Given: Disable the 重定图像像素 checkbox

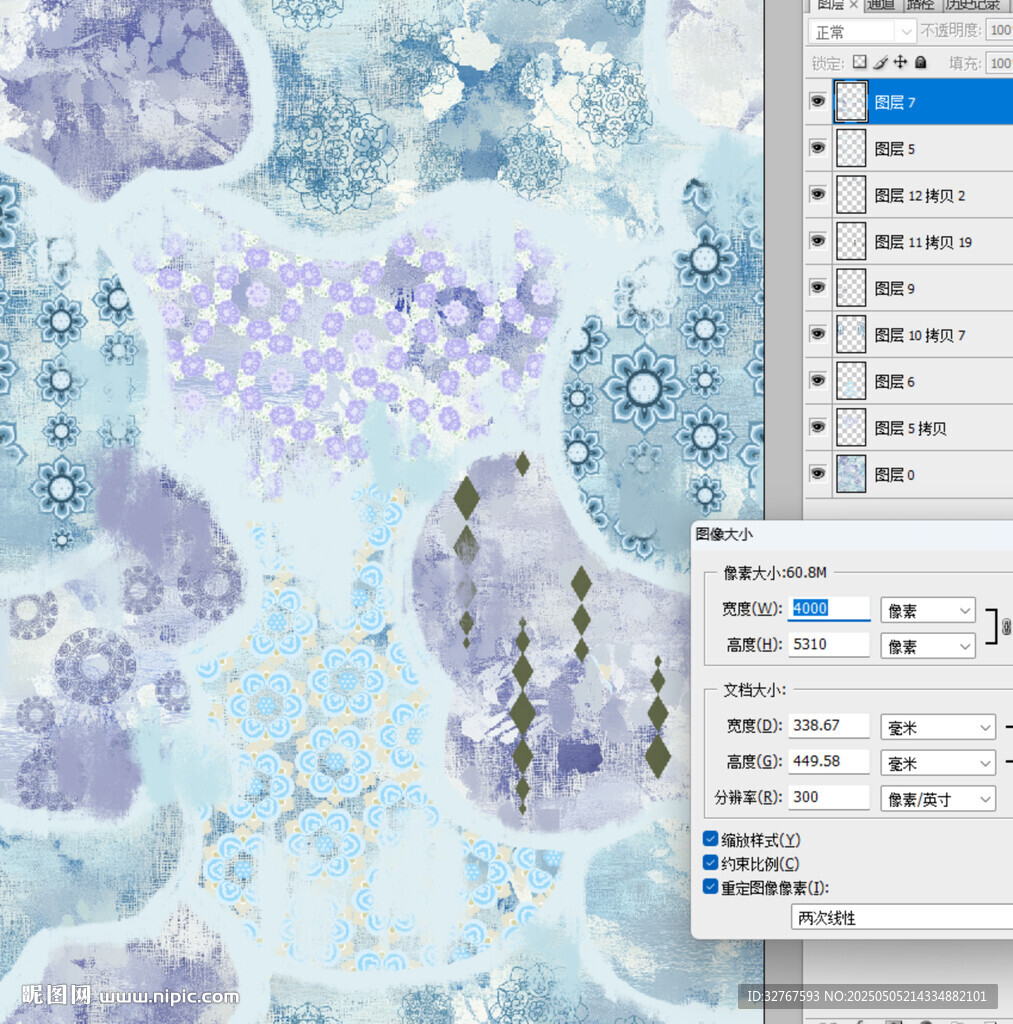Looking at the screenshot, I should point(710,887).
